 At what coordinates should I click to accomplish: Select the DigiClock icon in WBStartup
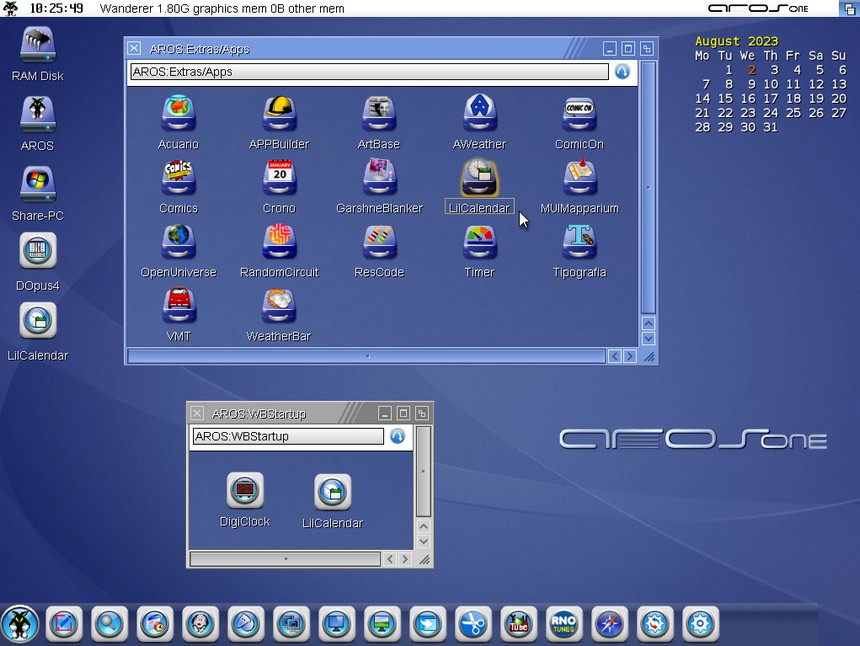245,490
